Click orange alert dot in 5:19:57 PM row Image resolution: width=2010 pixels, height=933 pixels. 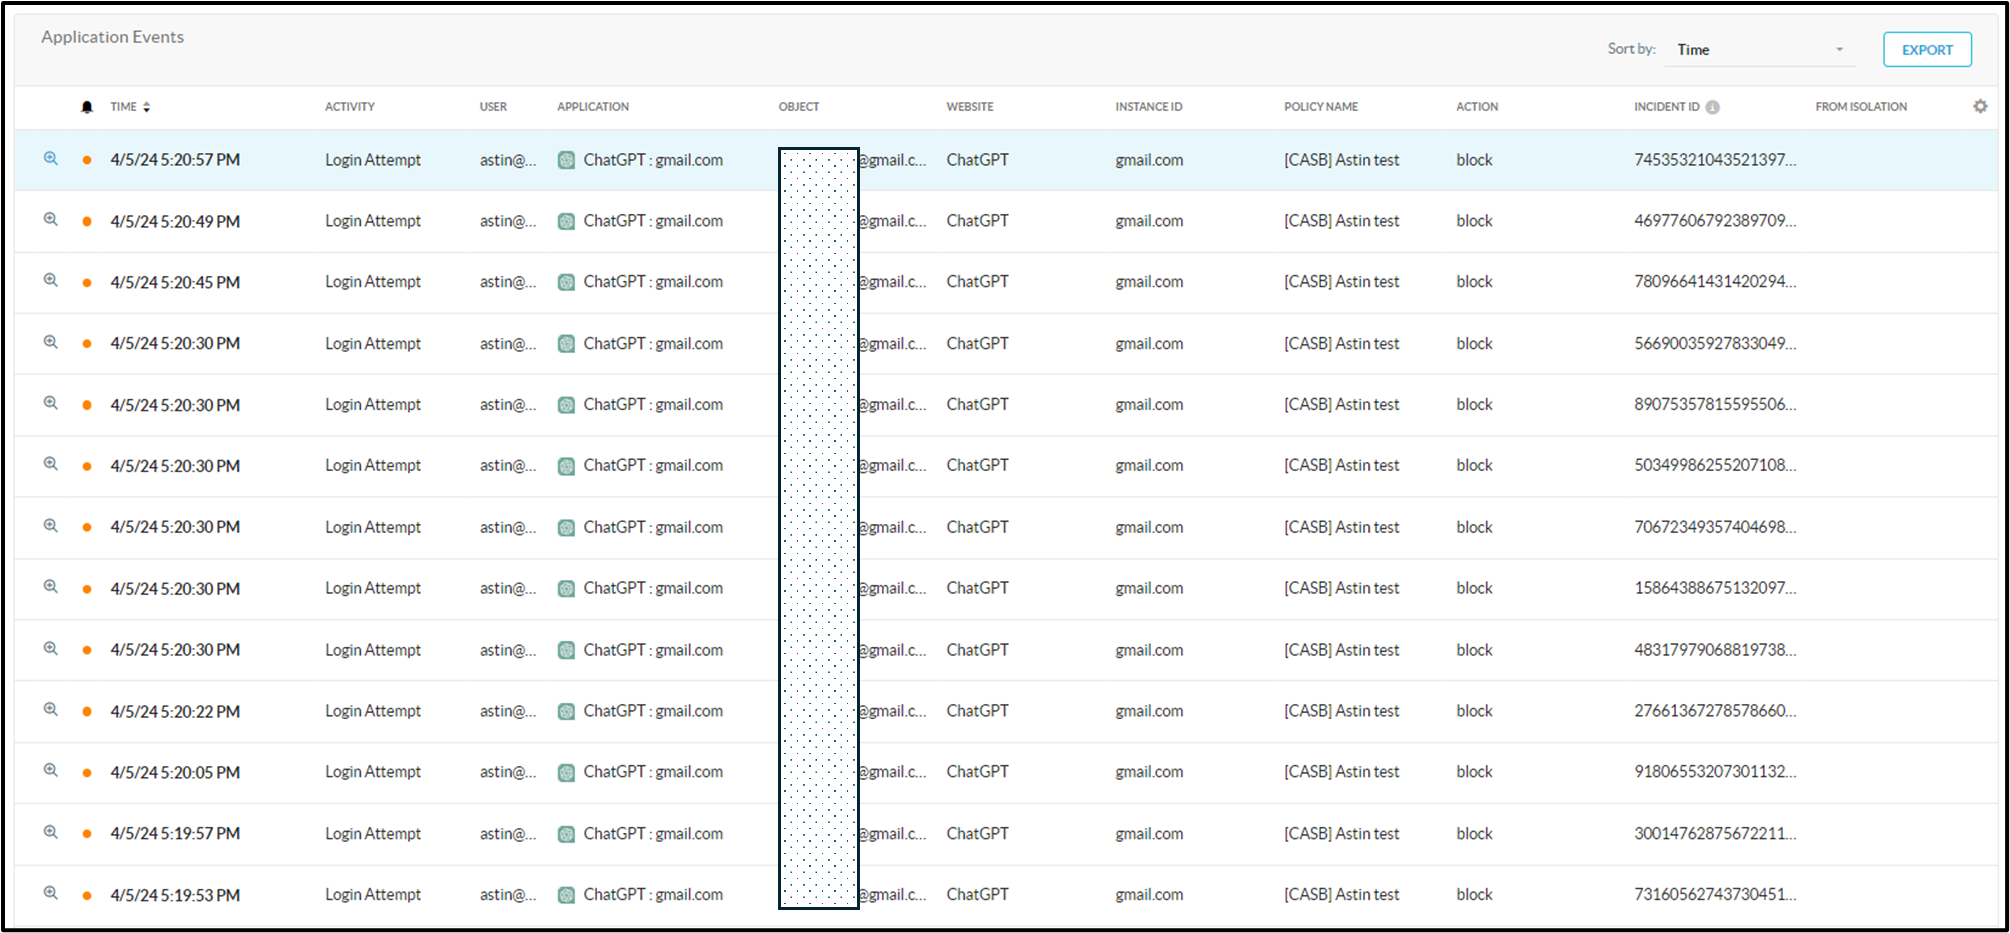[x=87, y=834]
